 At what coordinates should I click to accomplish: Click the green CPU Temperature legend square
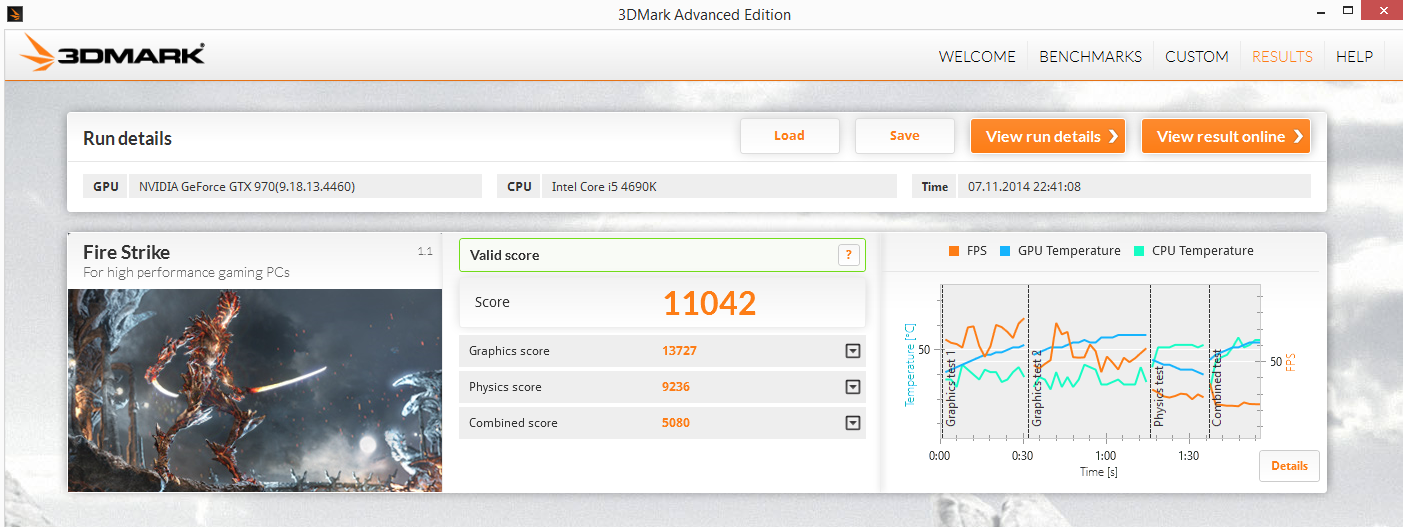[1139, 251]
